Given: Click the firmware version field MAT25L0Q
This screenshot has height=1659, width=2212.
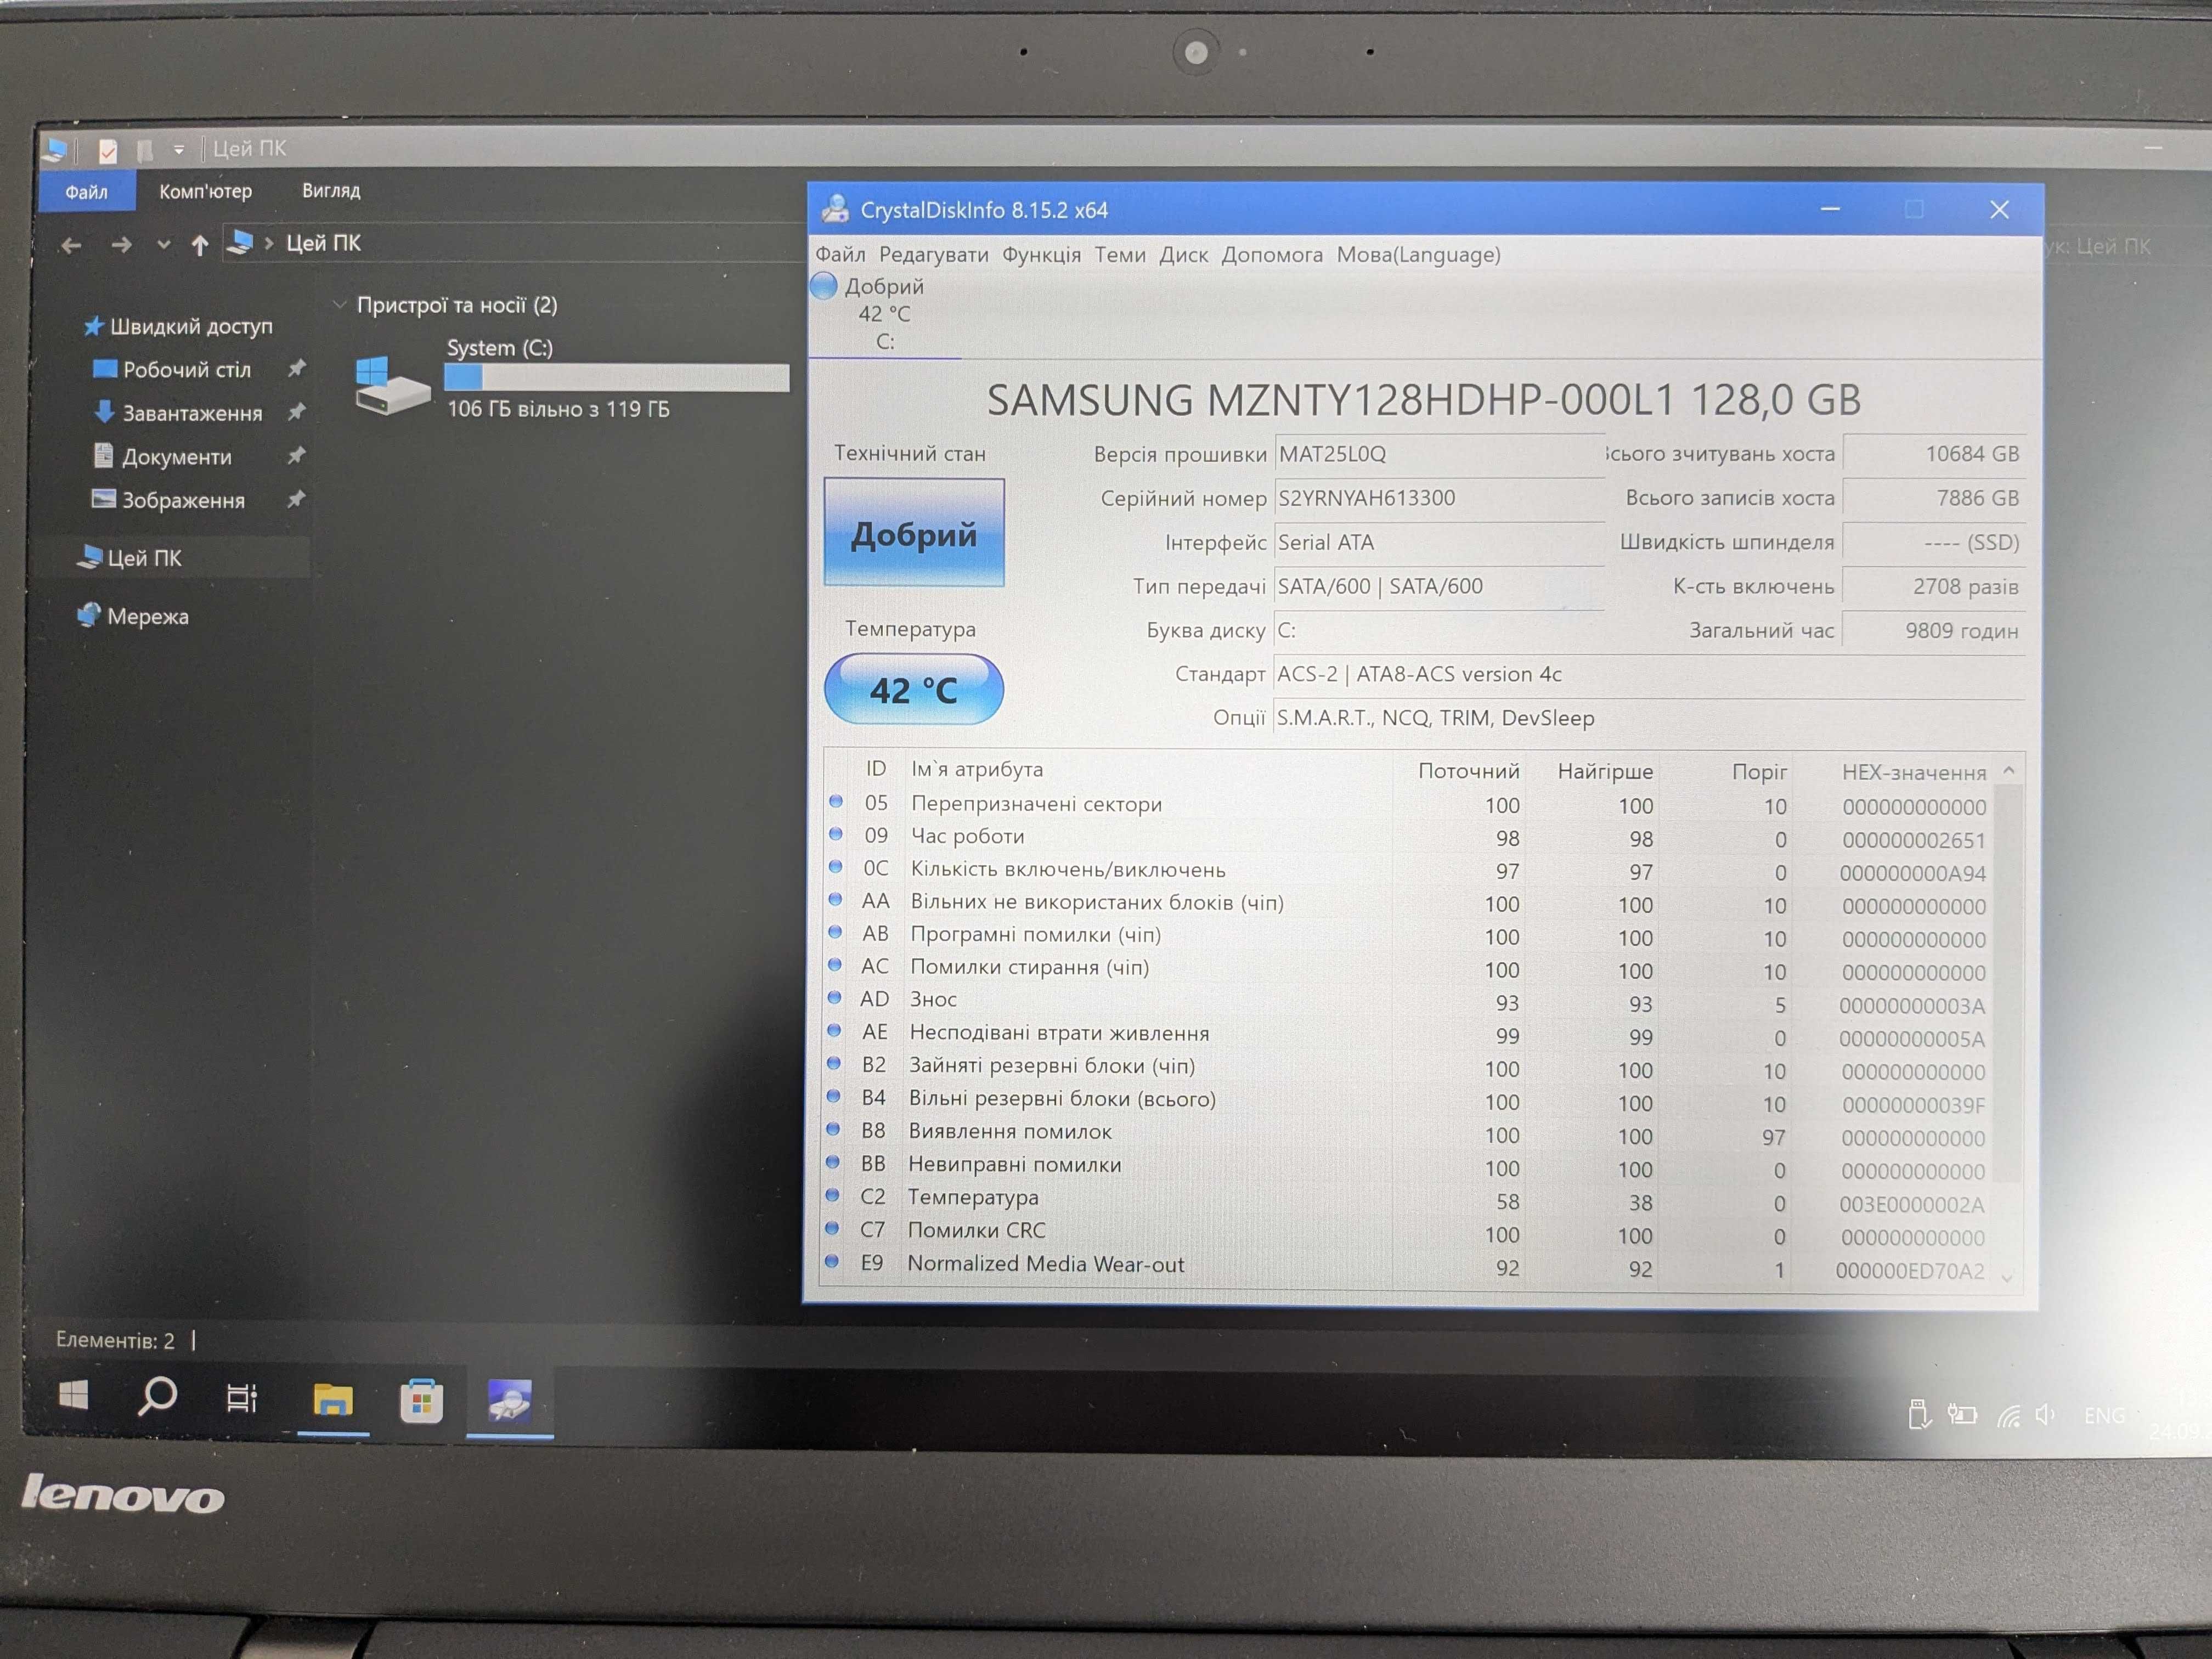Looking at the screenshot, I should click(x=1439, y=454).
